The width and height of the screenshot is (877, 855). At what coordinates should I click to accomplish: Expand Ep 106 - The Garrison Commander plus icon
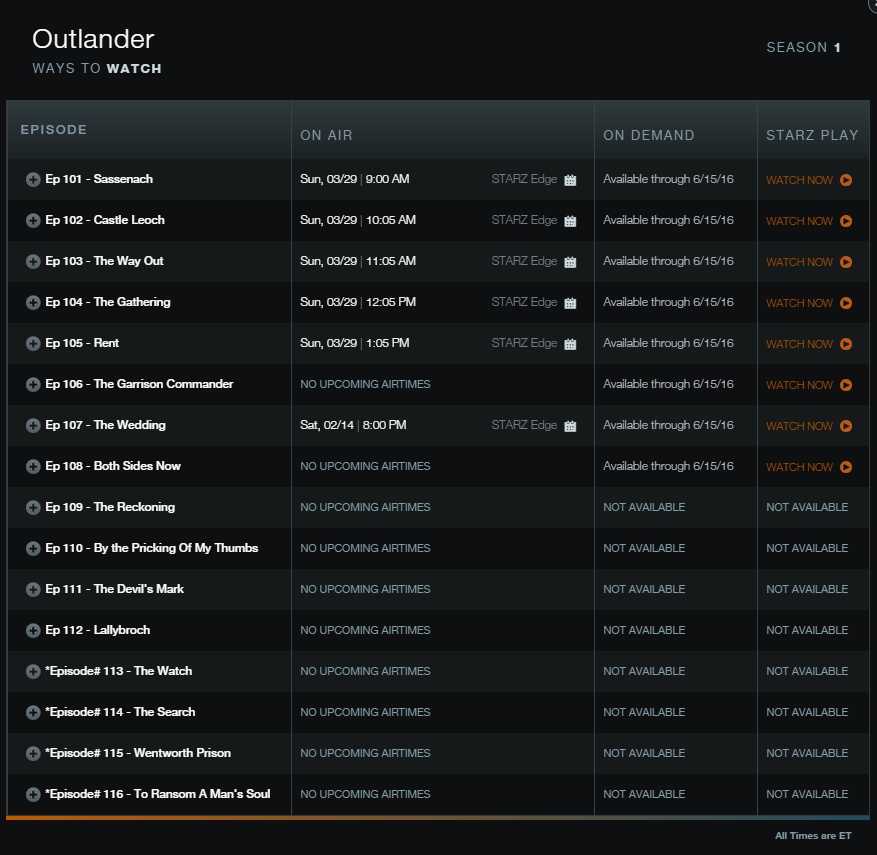pos(33,384)
